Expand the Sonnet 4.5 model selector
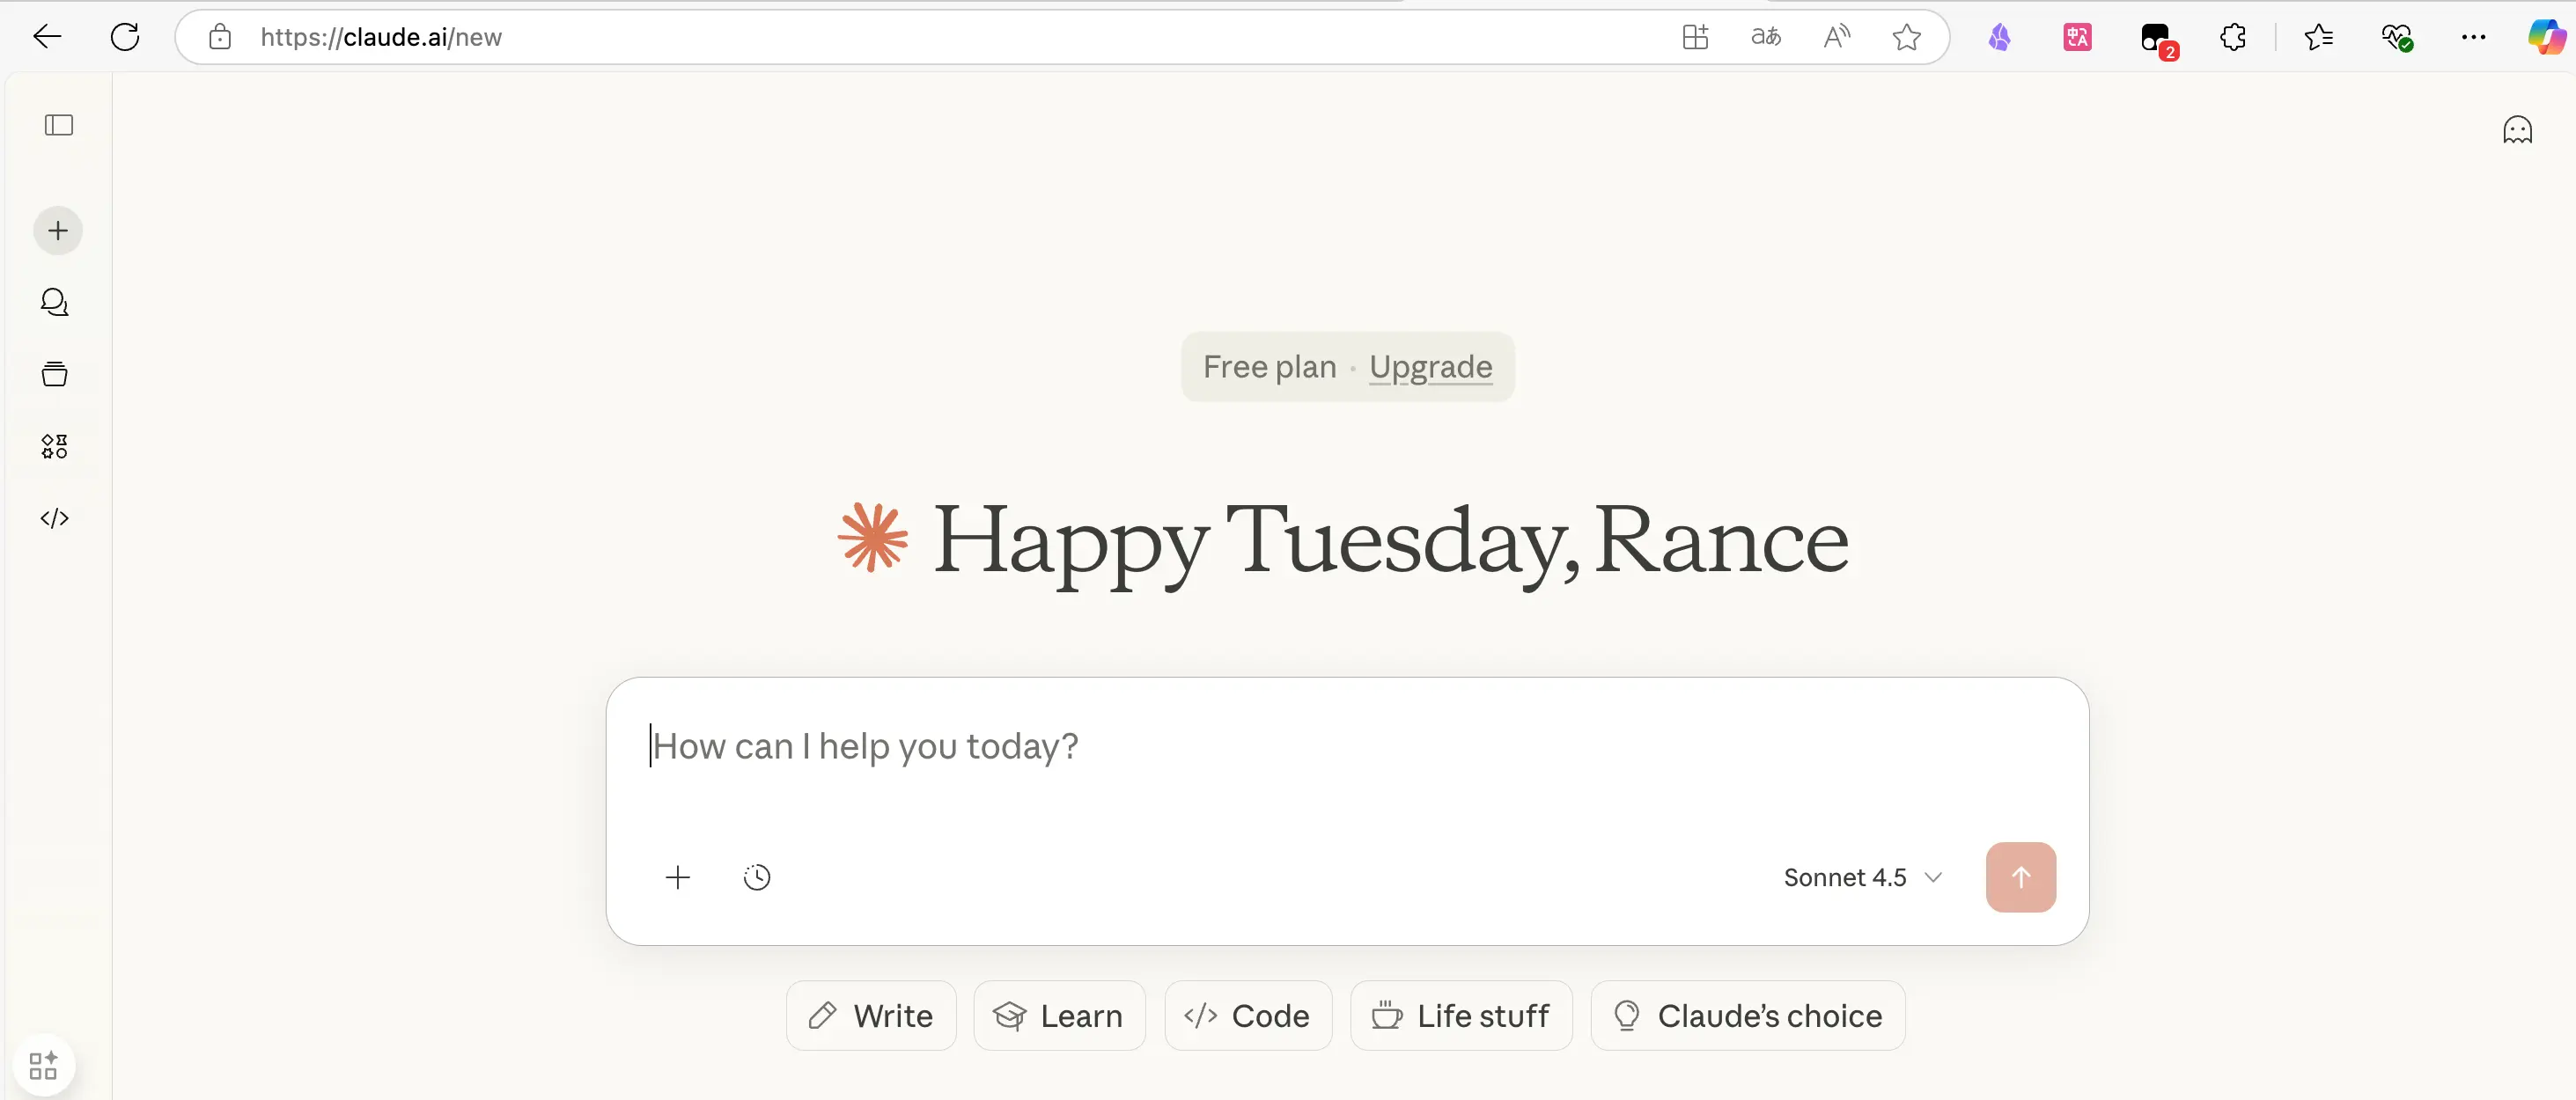 click(x=1862, y=877)
